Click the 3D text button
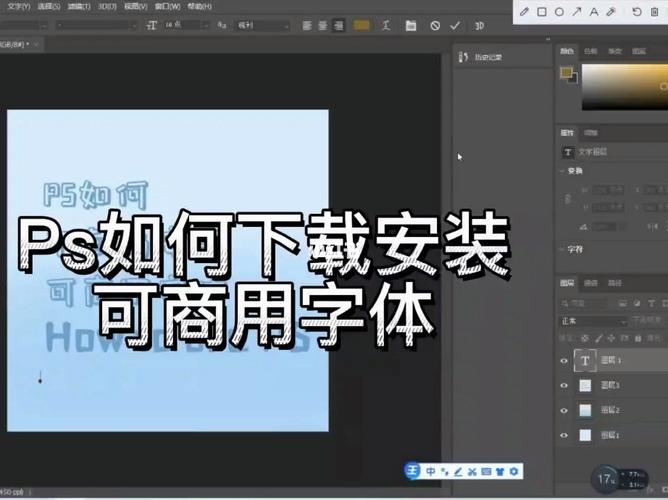 479,26
